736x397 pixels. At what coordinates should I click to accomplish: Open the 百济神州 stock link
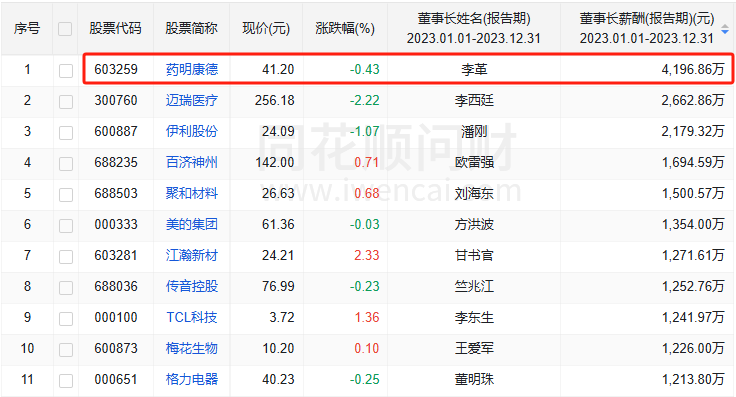coord(192,162)
